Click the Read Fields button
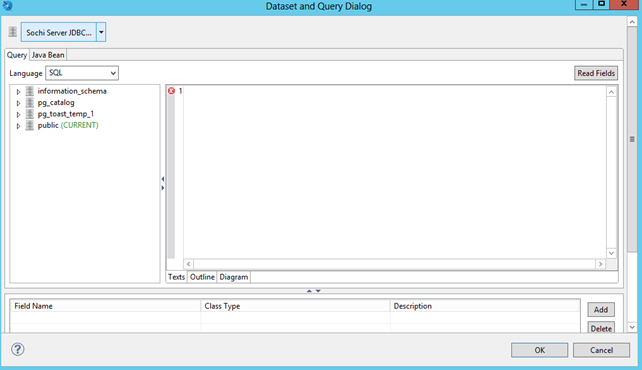The height and width of the screenshot is (370, 642). pos(596,73)
